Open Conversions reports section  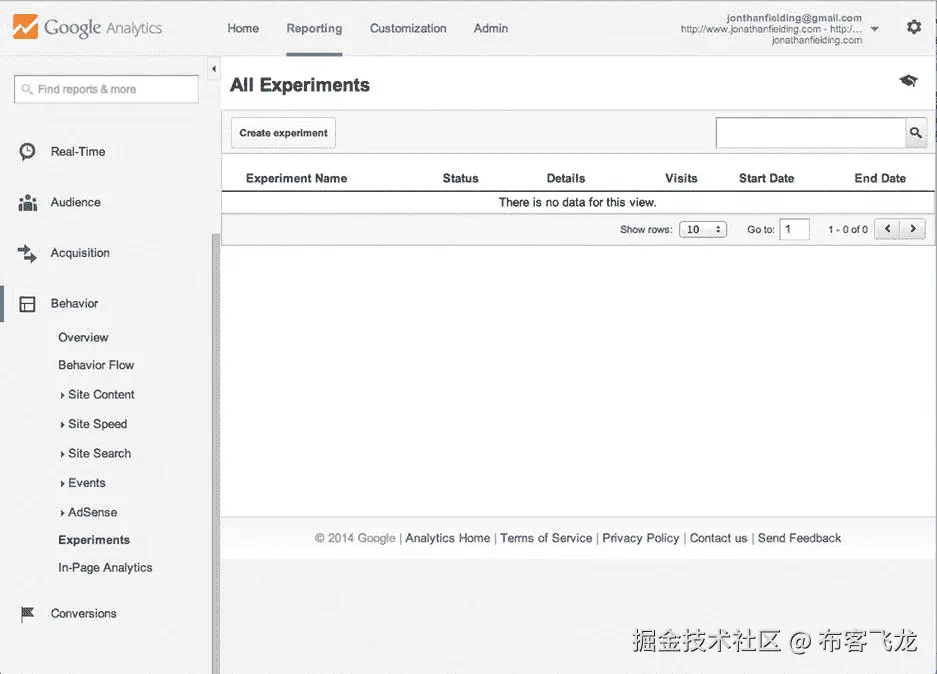point(84,614)
